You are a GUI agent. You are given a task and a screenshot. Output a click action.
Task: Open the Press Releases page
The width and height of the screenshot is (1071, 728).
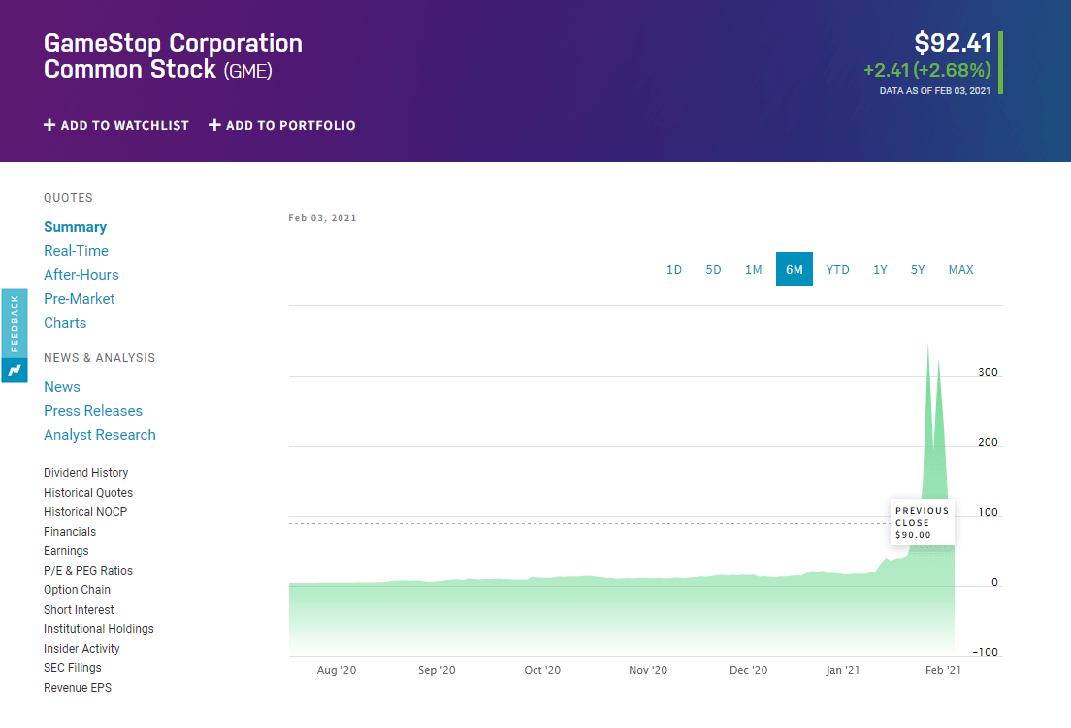point(93,411)
